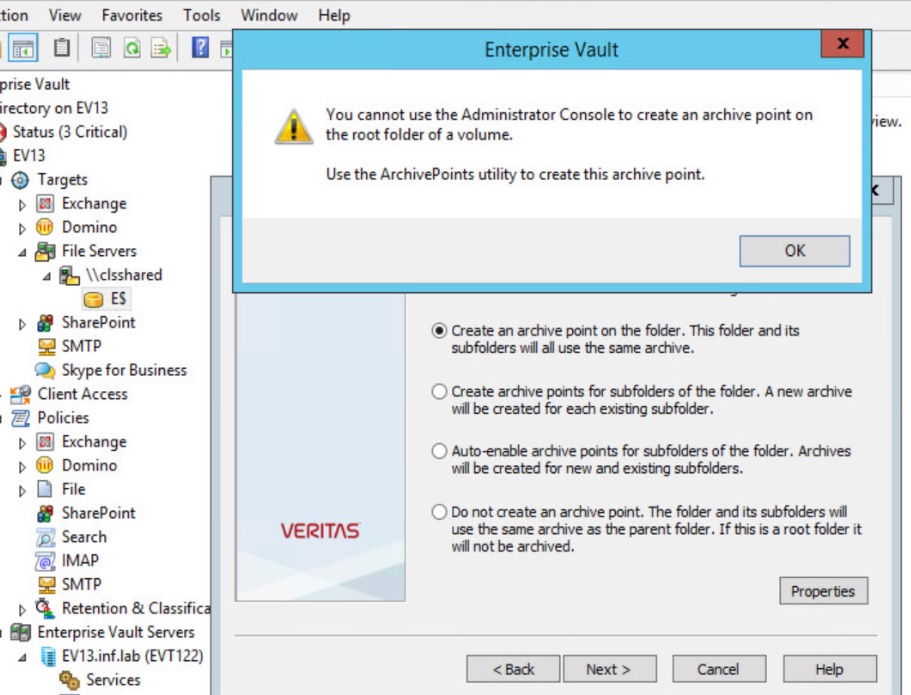Open the Properties toolbar icon

(x=101, y=48)
